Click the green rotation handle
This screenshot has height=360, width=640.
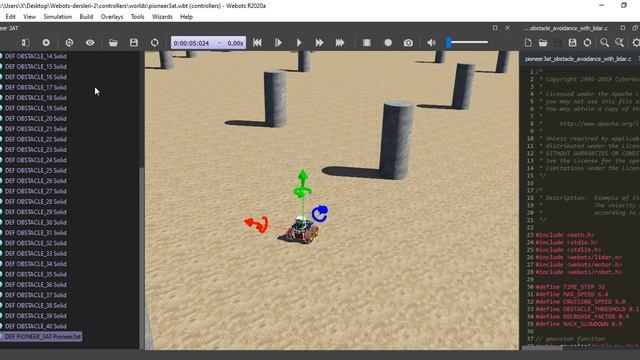303,191
